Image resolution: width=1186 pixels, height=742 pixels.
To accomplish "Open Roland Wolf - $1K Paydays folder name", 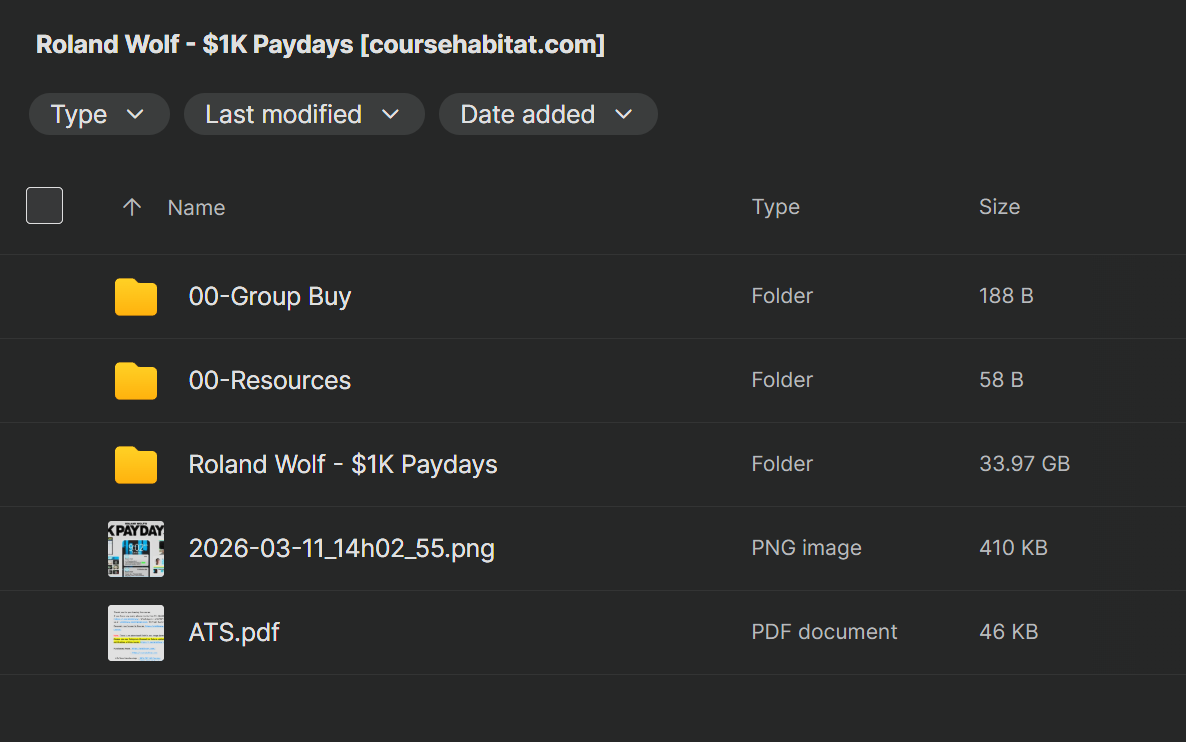I will 343,464.
